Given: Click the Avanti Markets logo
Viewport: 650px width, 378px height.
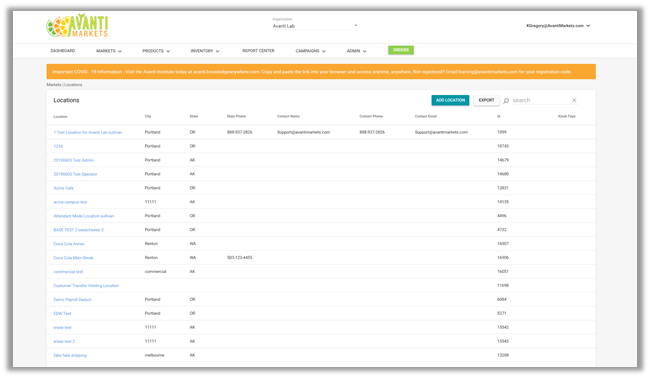Looking at the screenshot, I should (x=78, y=26).
